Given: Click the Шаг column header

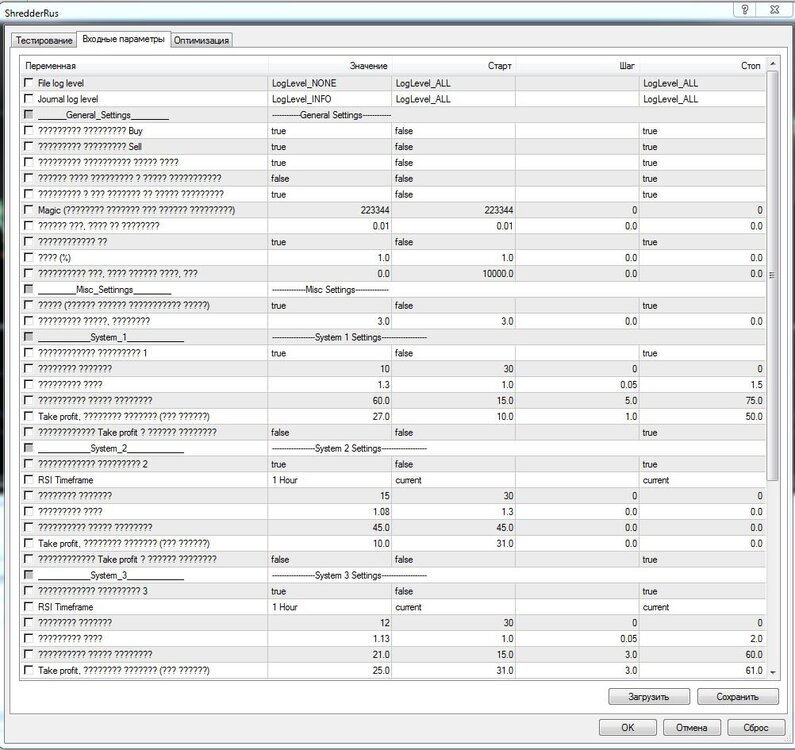Looking at the screenshot, I should (577, 65).
